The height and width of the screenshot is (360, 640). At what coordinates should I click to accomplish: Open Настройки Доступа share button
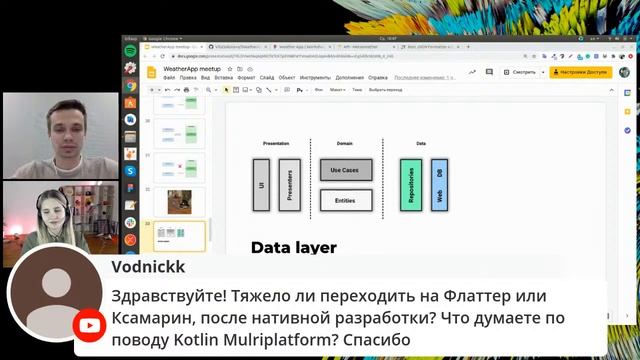click(x=581, y=72)
